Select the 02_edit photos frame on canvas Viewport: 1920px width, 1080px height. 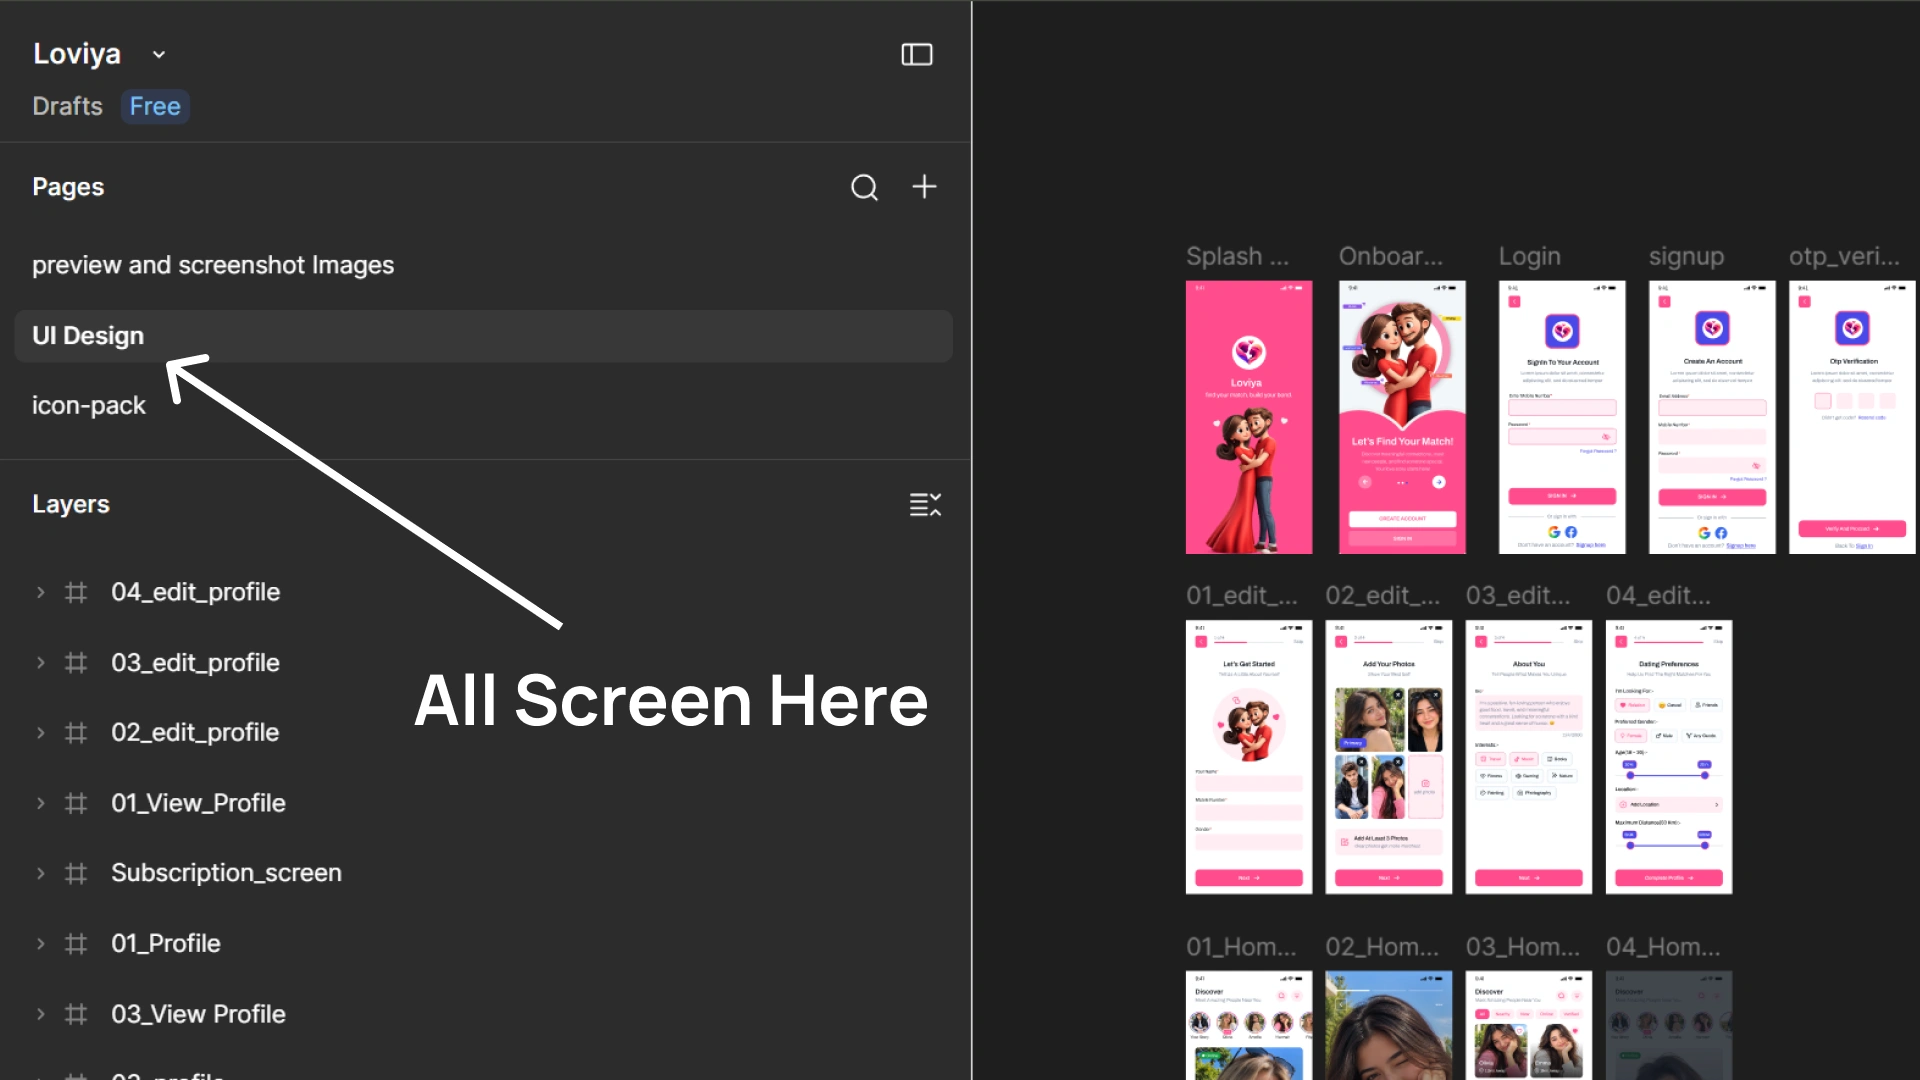pyautogui.click(x=1389, y=757)
